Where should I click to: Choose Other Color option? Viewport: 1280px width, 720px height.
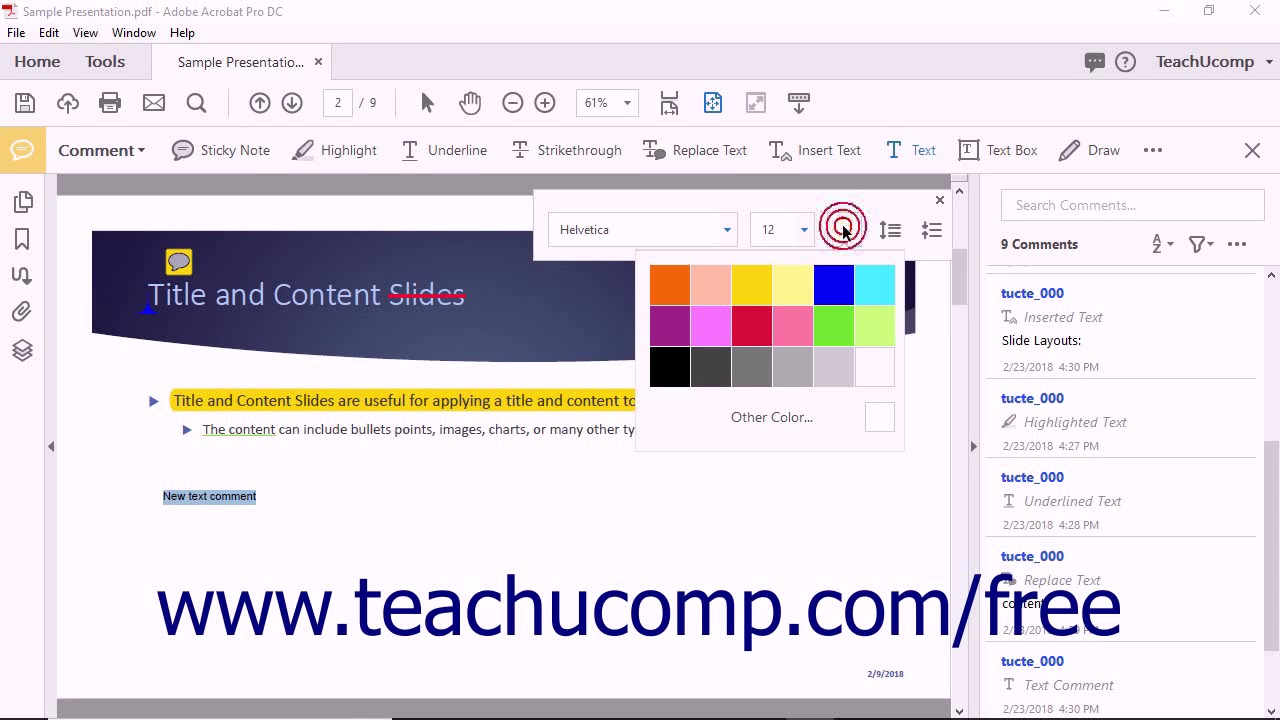[x=772, y=417]
